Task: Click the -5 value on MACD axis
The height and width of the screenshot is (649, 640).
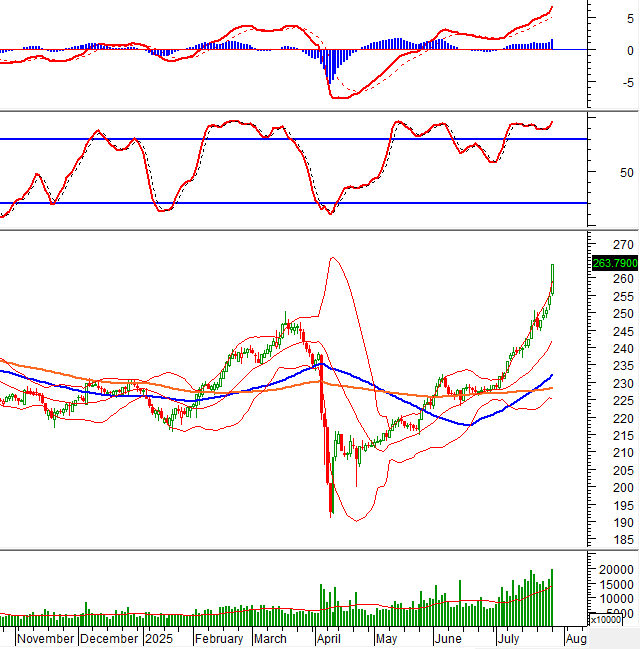Action: 628,83
